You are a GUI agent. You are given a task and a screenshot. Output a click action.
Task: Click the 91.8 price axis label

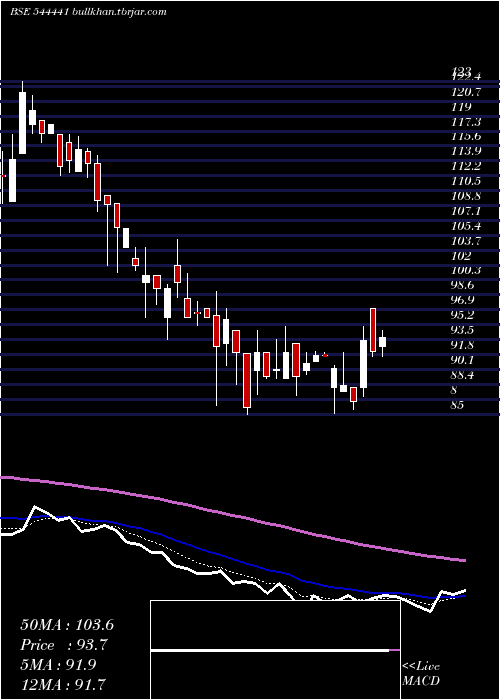(463, 345)
